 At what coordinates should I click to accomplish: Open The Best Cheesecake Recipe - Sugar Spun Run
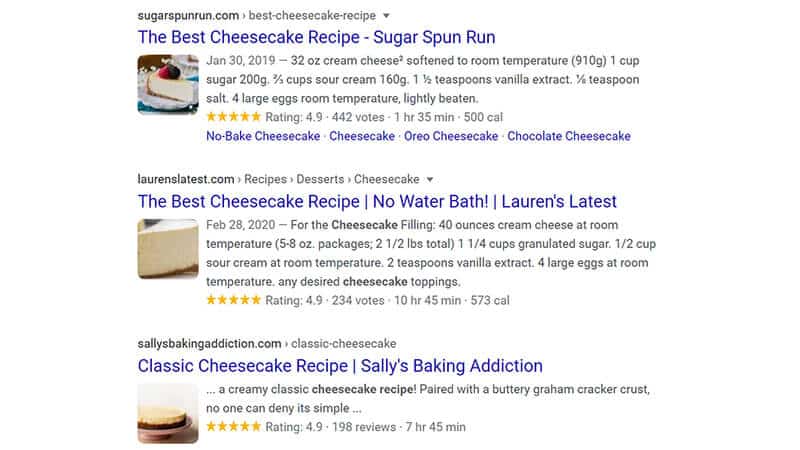coord(316,37)
